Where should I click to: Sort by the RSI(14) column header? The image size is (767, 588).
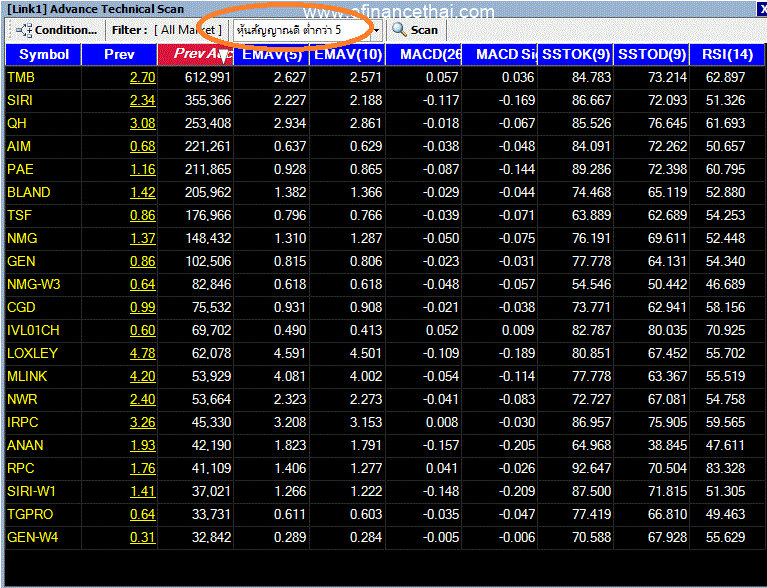pos(727,54)
